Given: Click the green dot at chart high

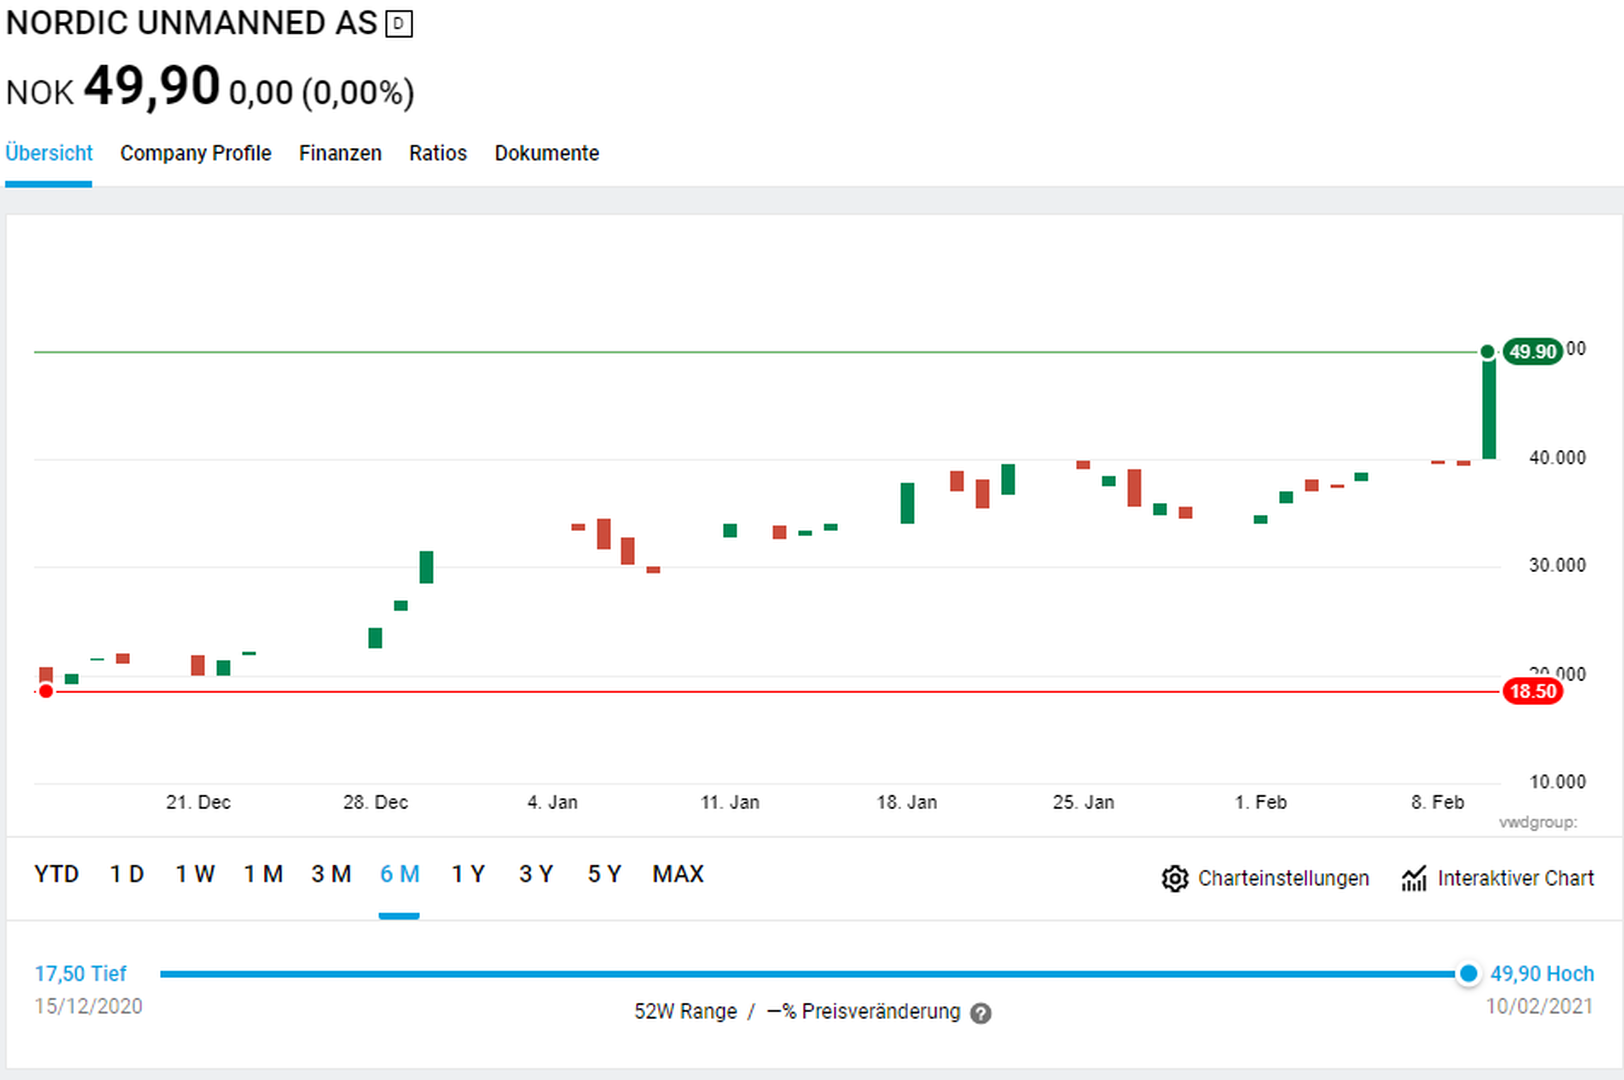Looking at the screenshot, I should point(1488,352).
